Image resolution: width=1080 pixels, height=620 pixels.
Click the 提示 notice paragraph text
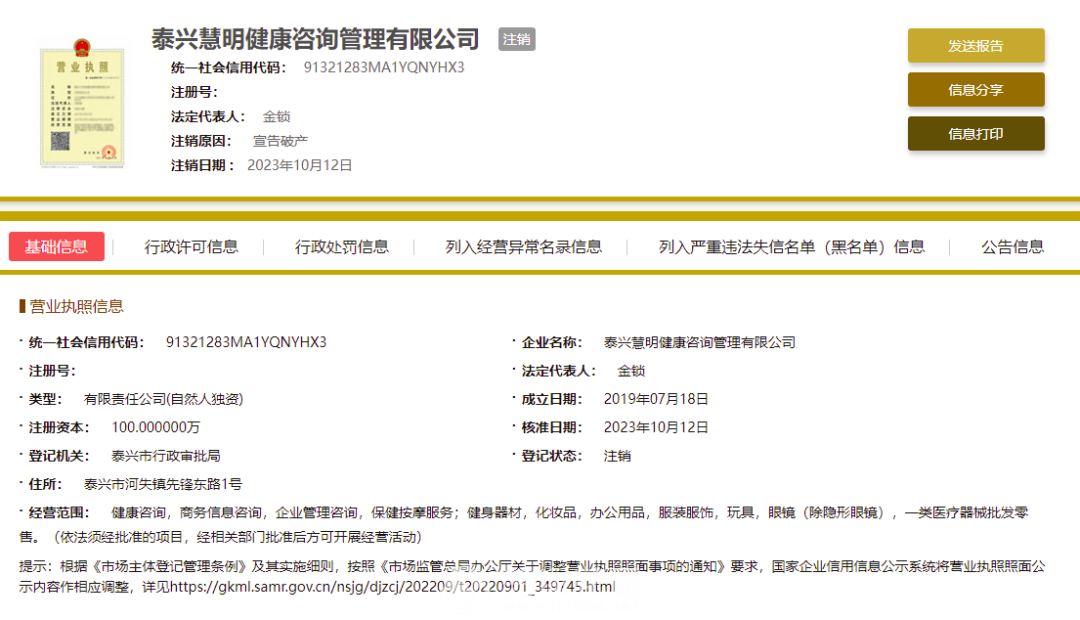(x=532, y=577)
